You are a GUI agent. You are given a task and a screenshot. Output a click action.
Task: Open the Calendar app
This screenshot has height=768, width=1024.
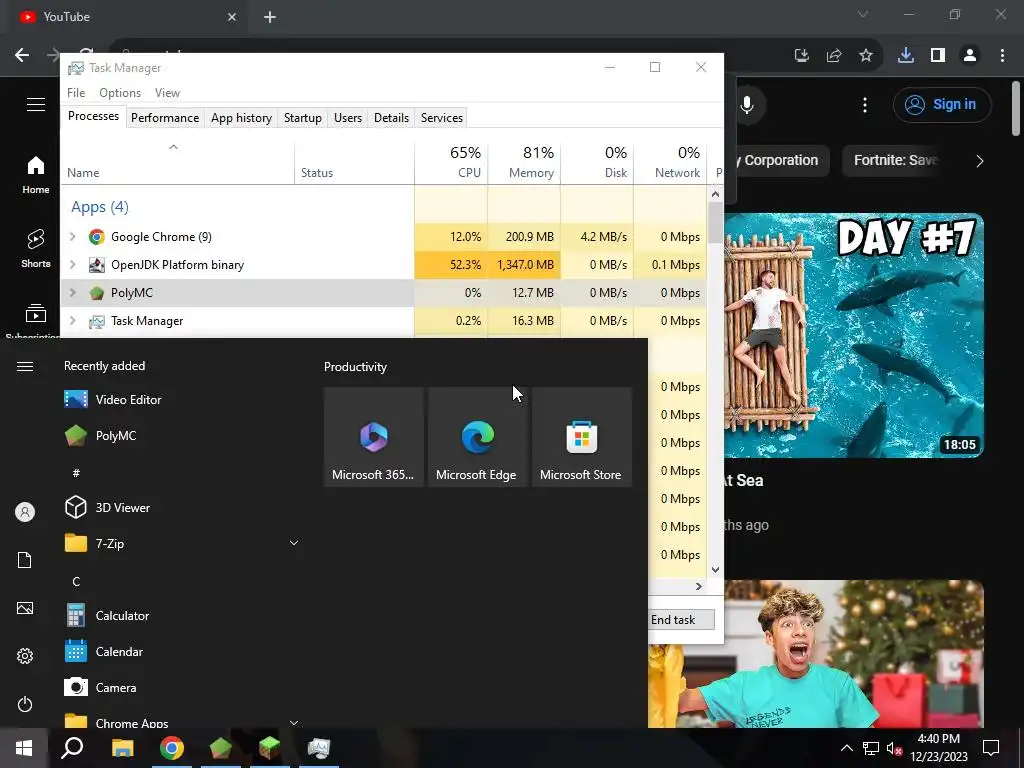click(104, 652)
